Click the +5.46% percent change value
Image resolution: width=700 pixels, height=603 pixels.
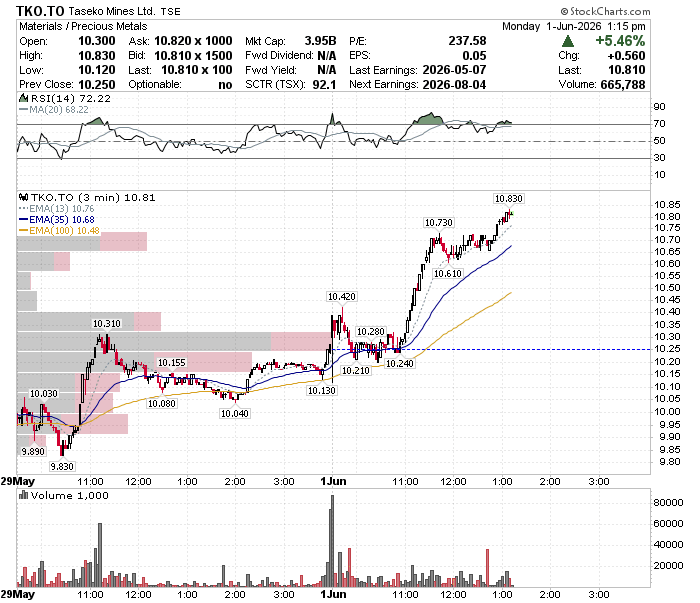click(x=620, y=41)
